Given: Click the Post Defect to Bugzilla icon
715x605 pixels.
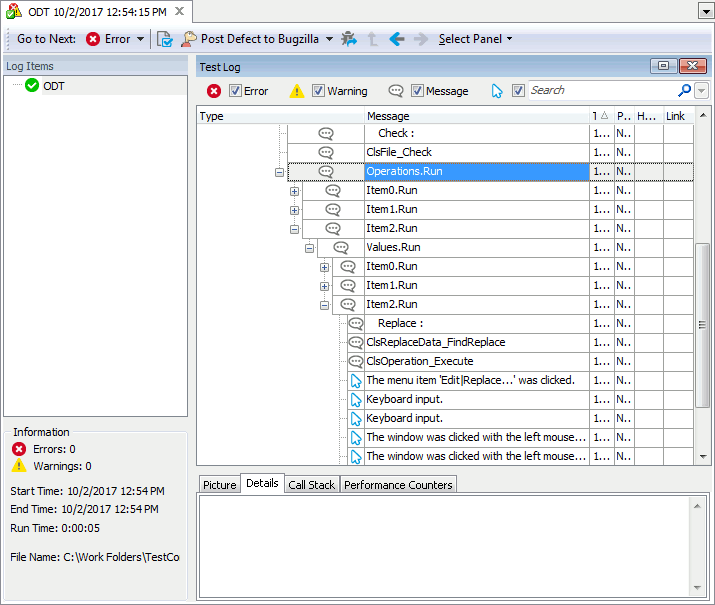Looking at the screenshot, I should pos(189,39).
